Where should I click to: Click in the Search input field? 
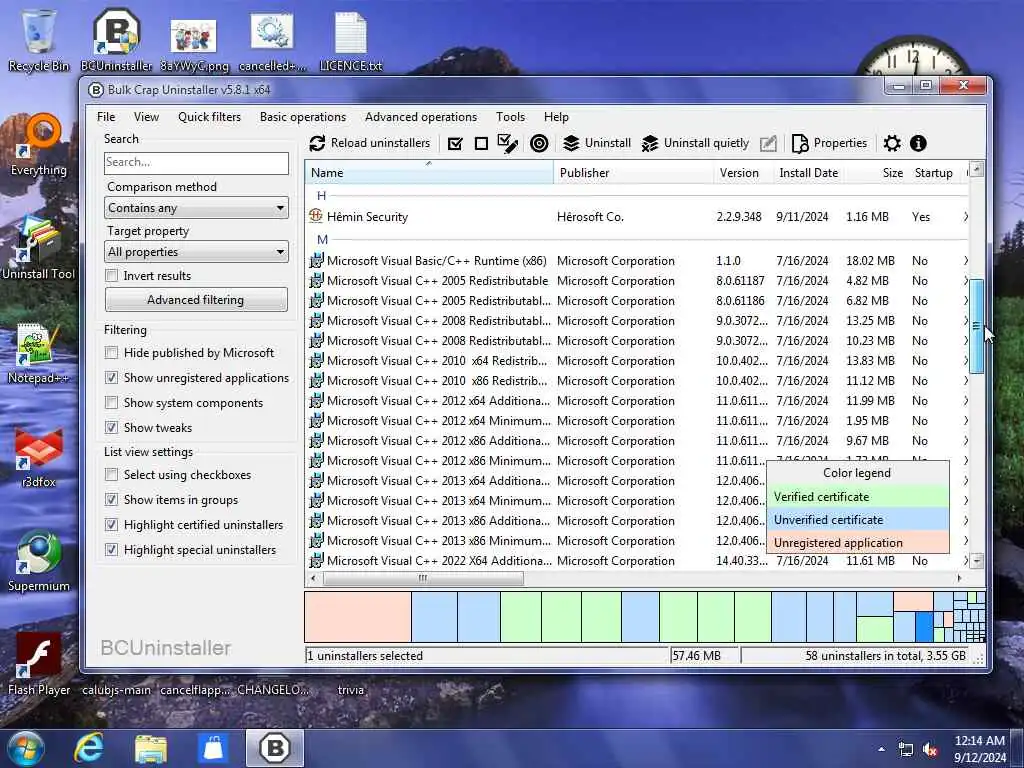coord(196,163)
